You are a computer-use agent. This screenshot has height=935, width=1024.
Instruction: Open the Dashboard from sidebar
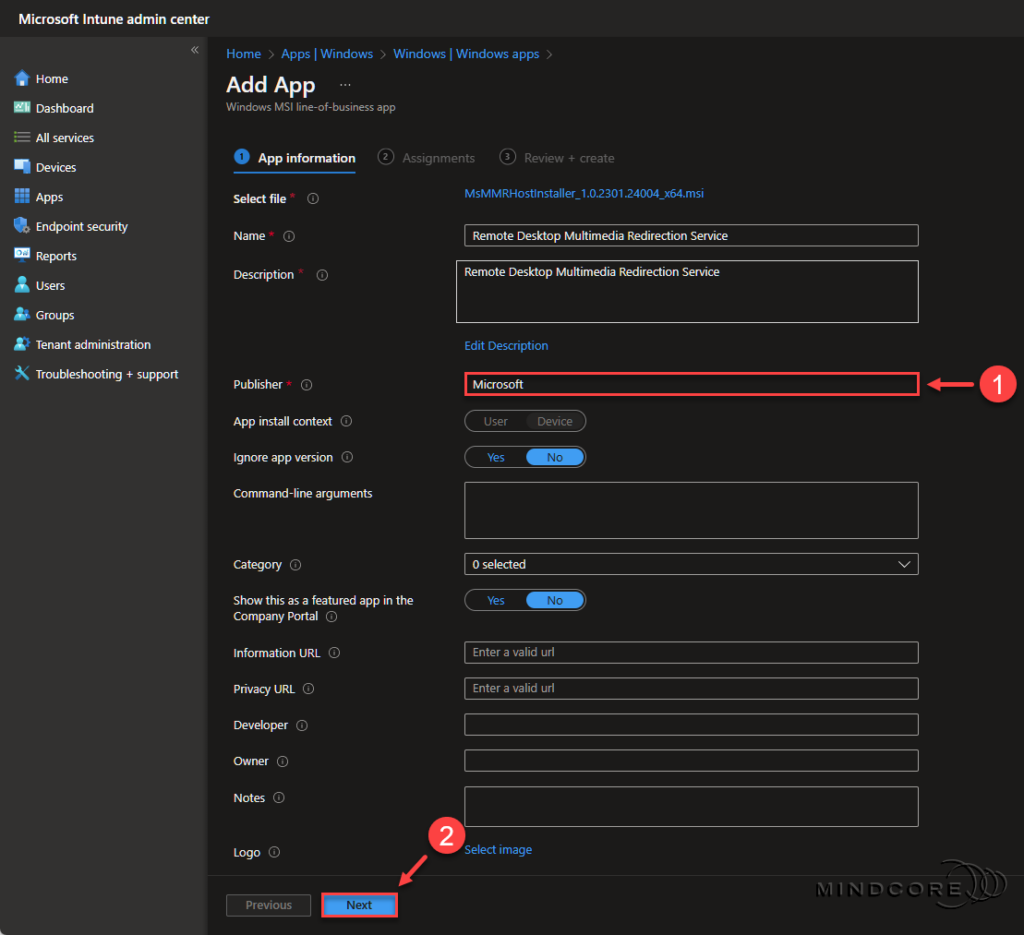[x=63, y=108]
